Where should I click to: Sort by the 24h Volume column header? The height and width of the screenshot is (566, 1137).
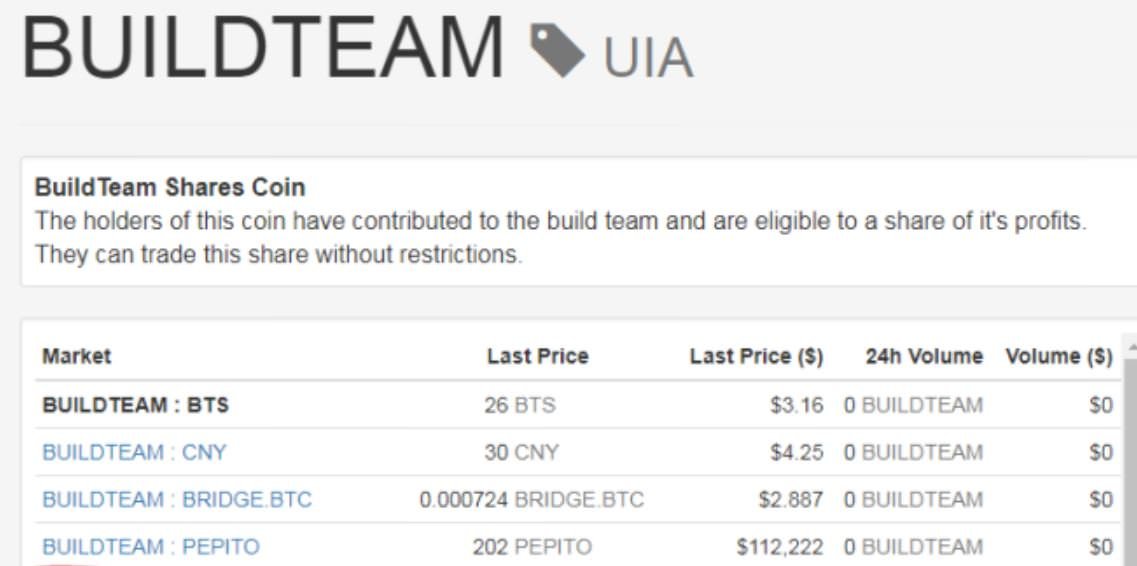pyautogui.click(x=924, y=356)
